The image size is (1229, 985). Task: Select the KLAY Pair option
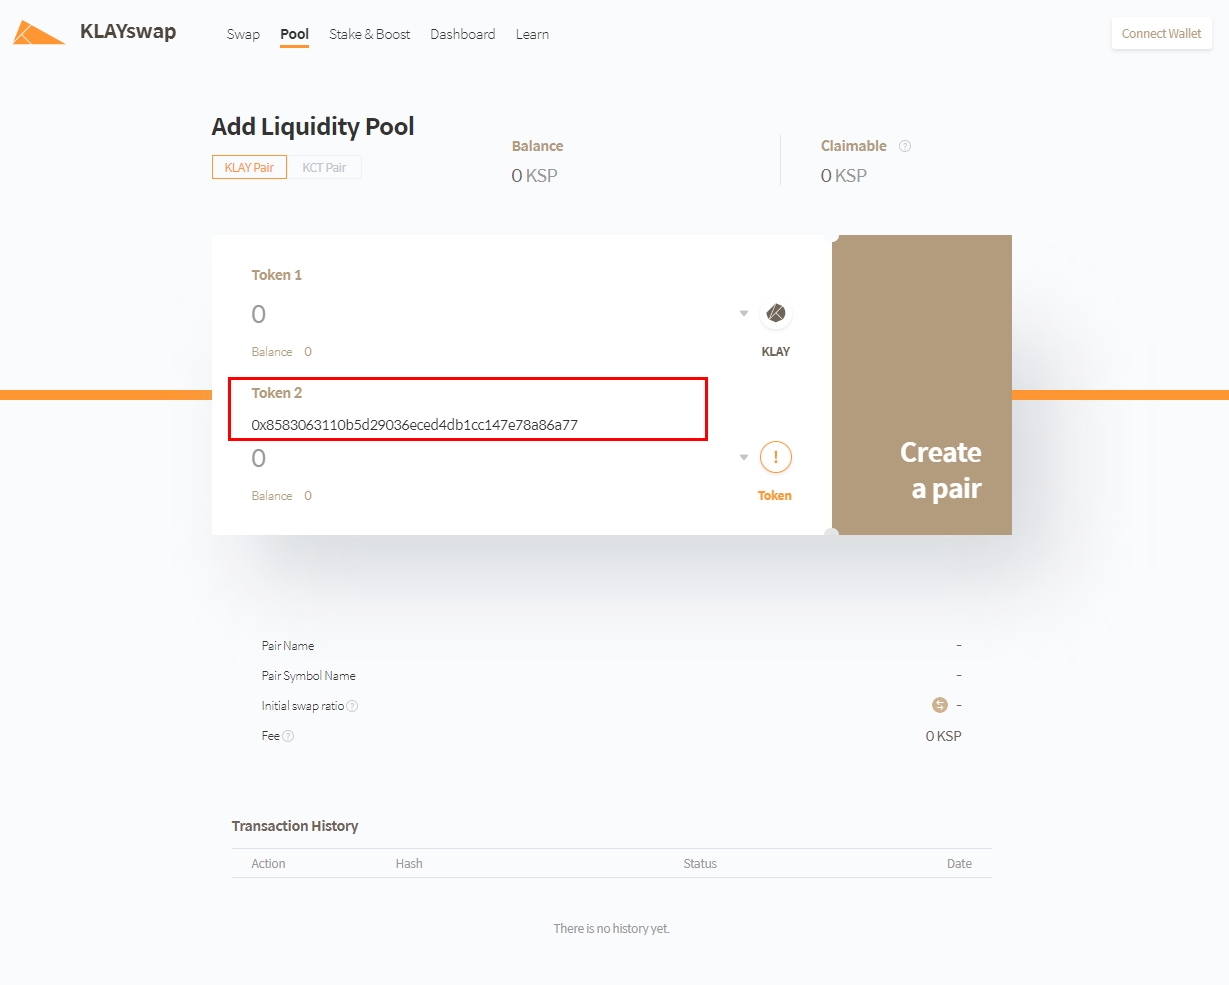tap(249, 167)
